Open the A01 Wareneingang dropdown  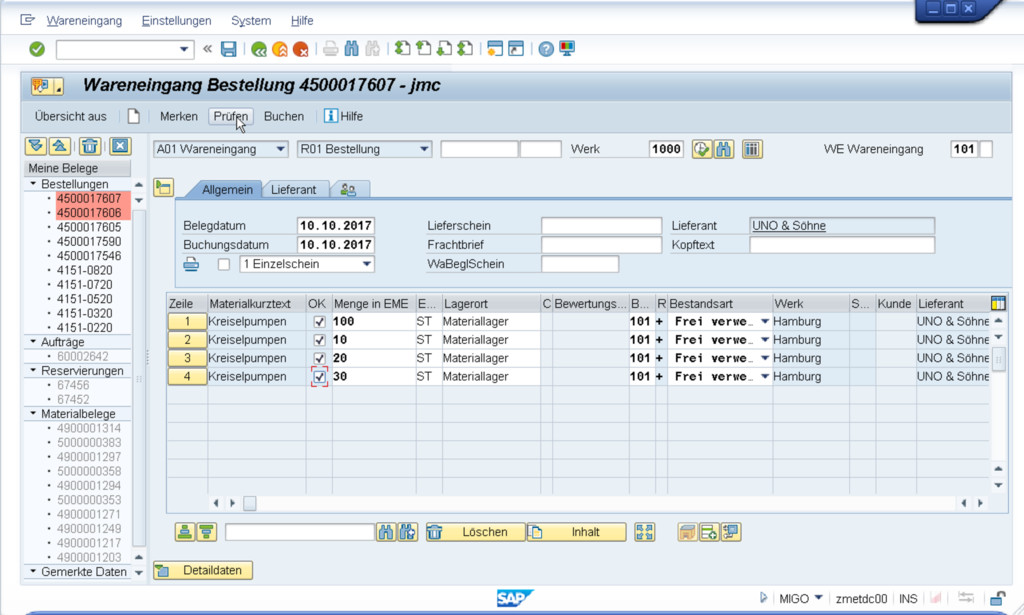pos(279,149)
